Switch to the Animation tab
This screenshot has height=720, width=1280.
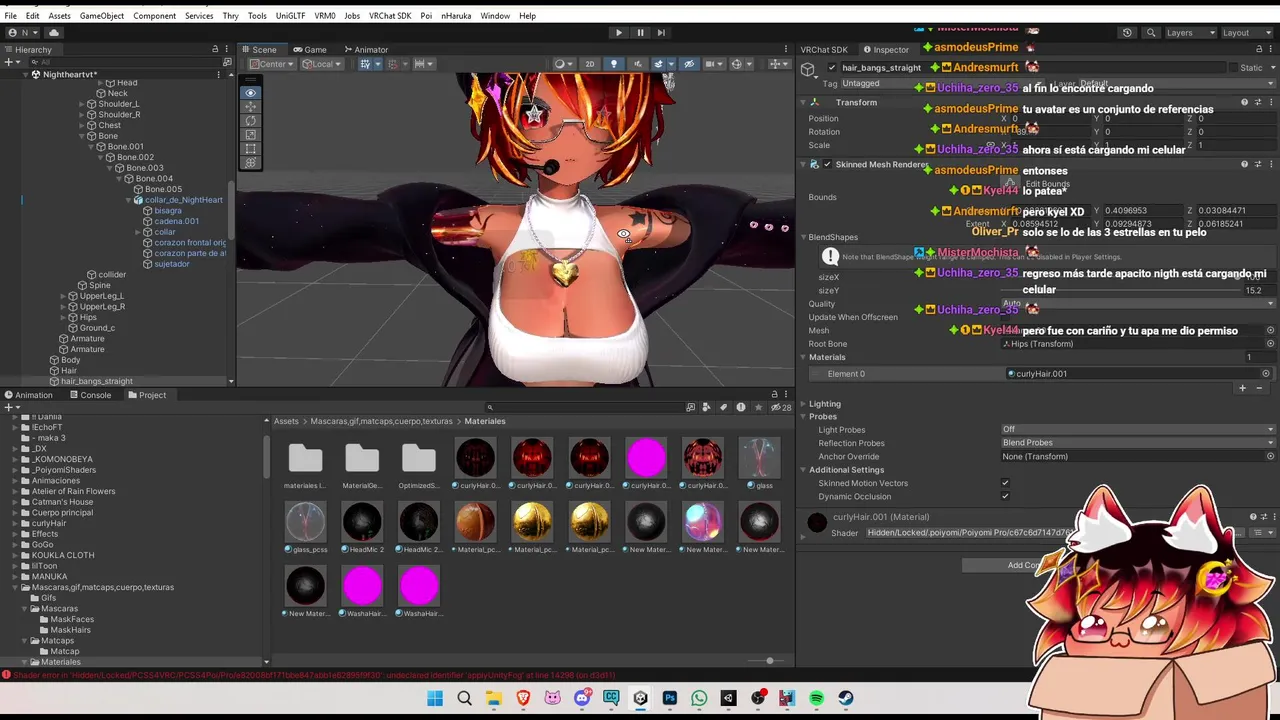coord(28,395)
